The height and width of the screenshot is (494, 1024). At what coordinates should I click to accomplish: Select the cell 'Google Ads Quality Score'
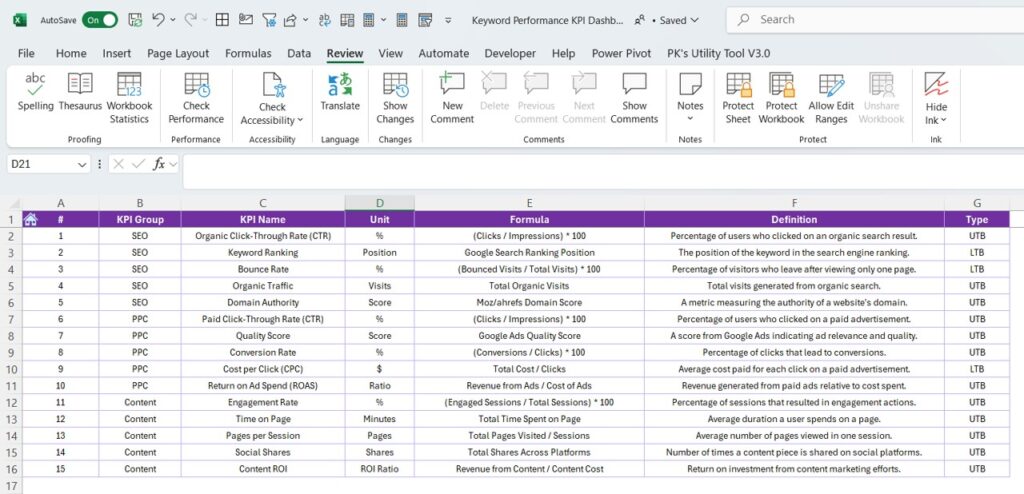point(529,336)
